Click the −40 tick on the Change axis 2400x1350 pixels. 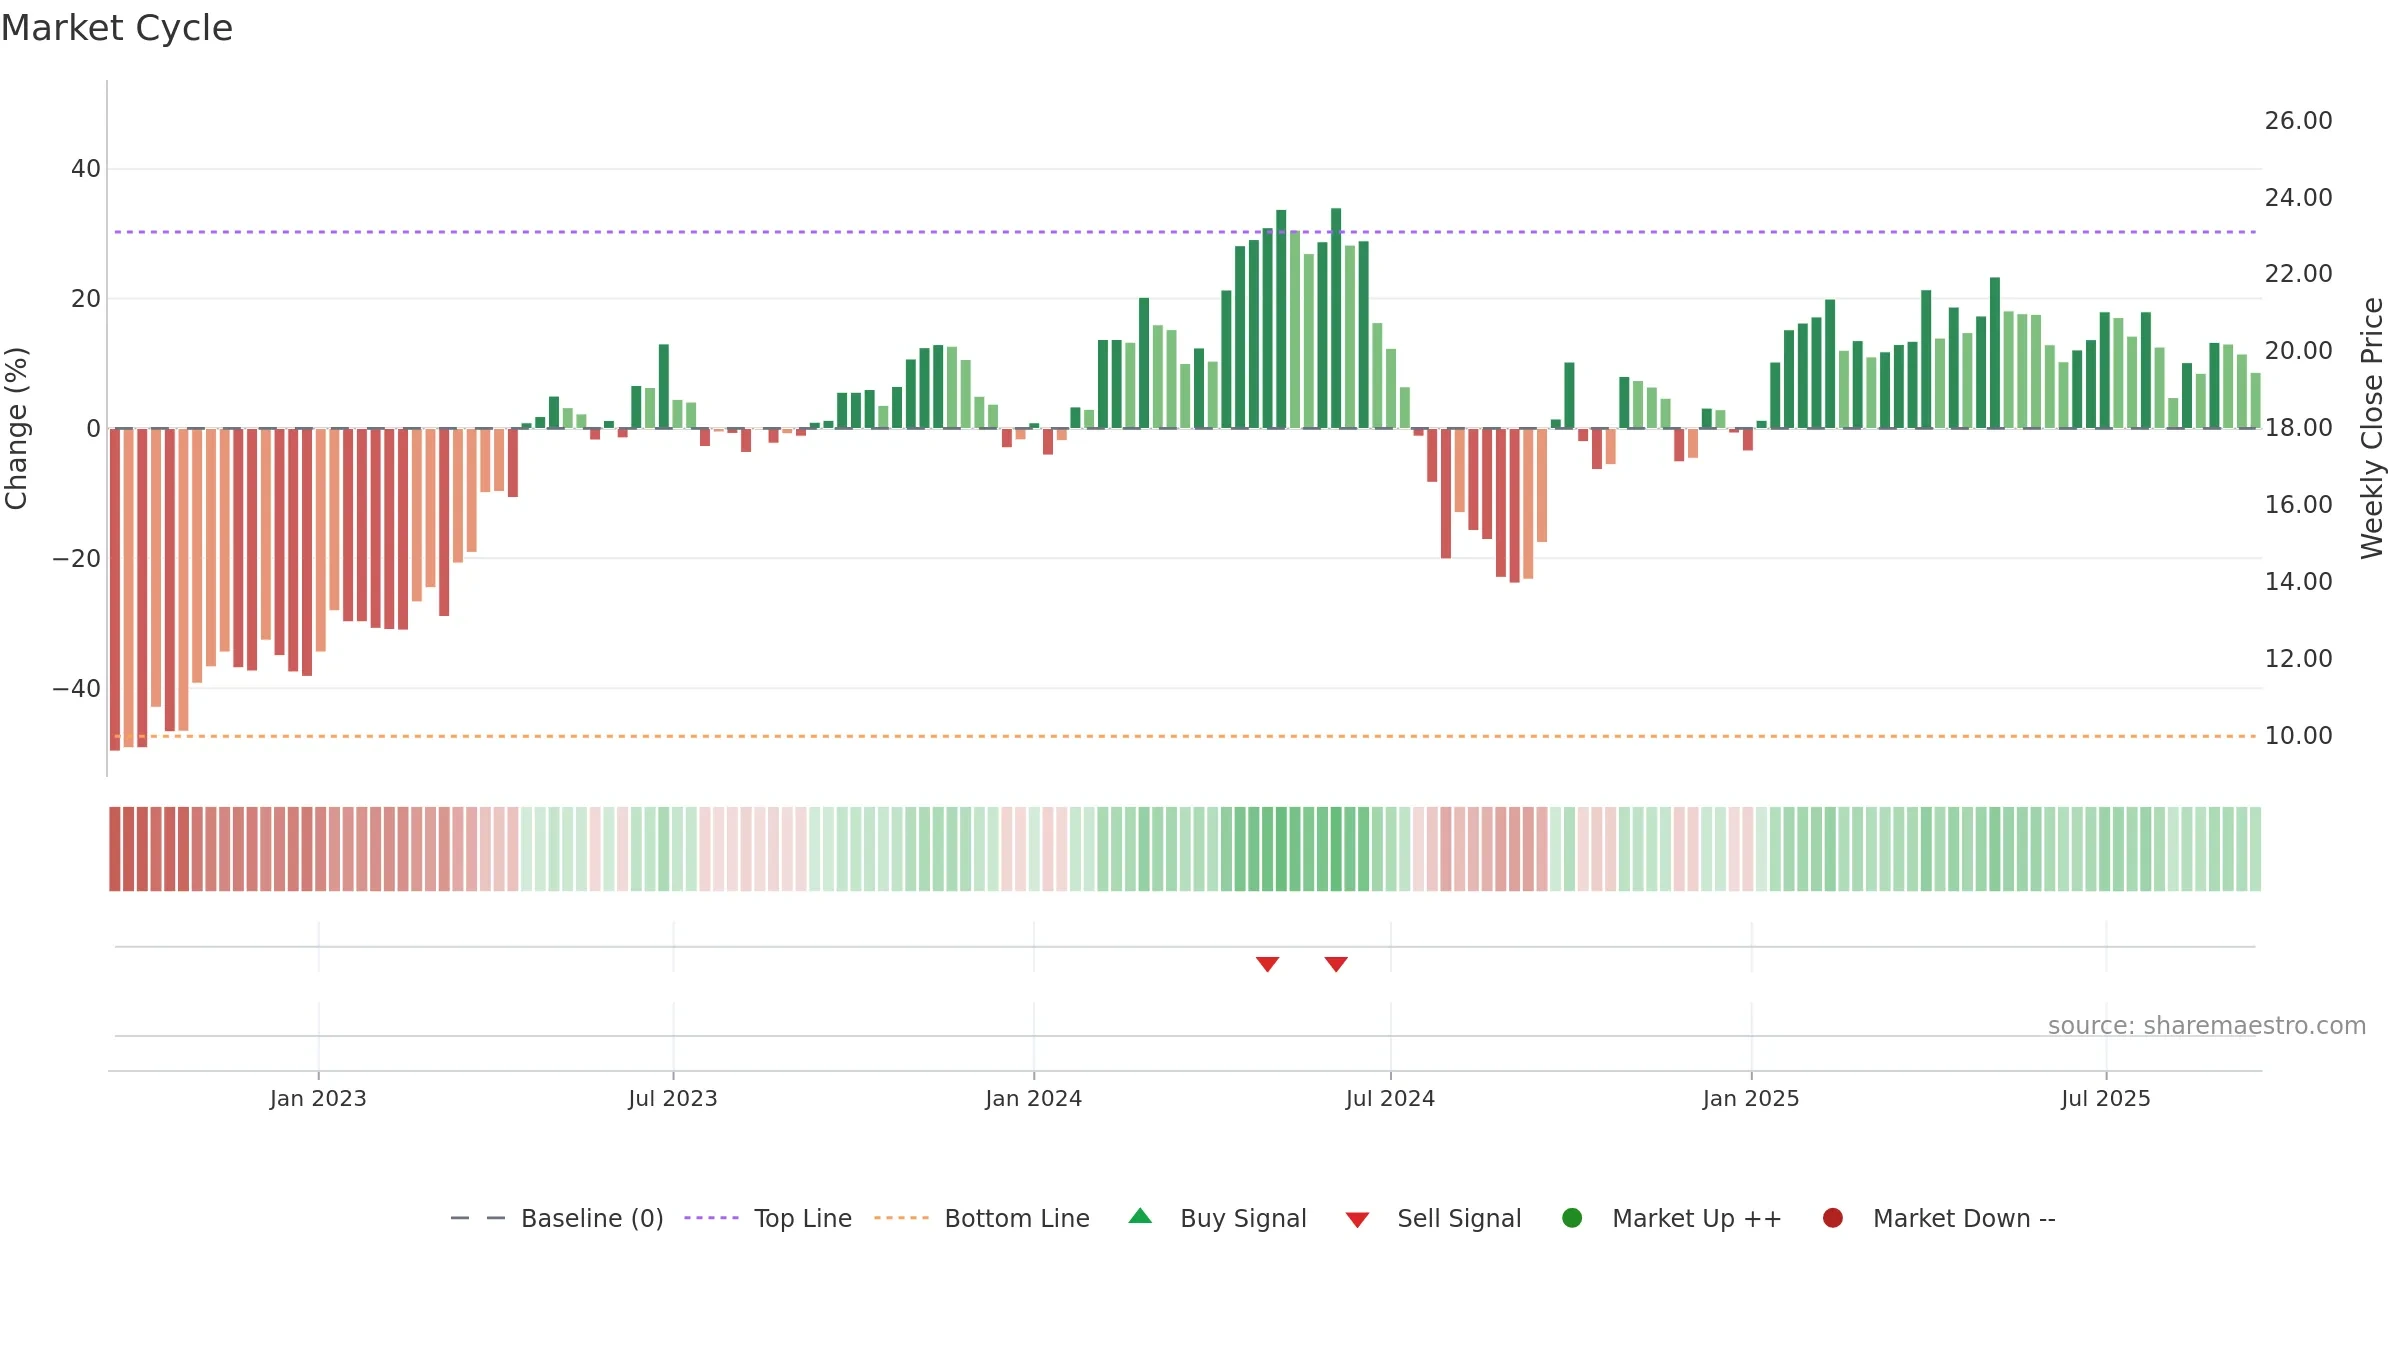click(x=77, y=689)
